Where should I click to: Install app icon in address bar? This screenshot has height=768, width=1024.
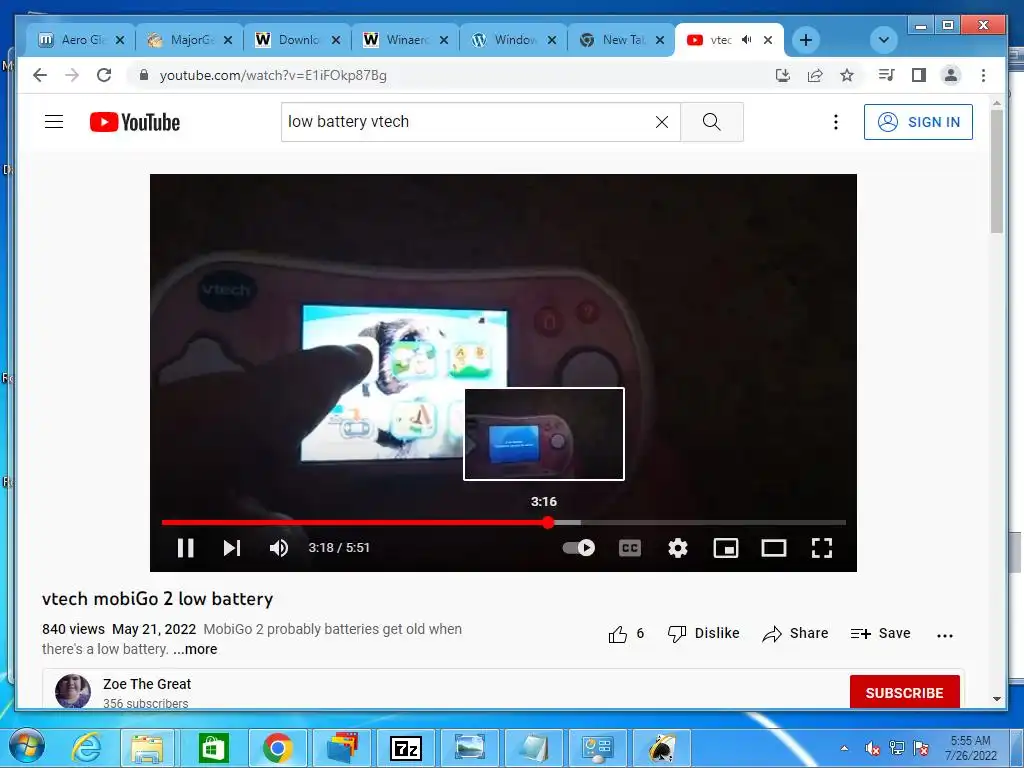(x=782, y=75)
